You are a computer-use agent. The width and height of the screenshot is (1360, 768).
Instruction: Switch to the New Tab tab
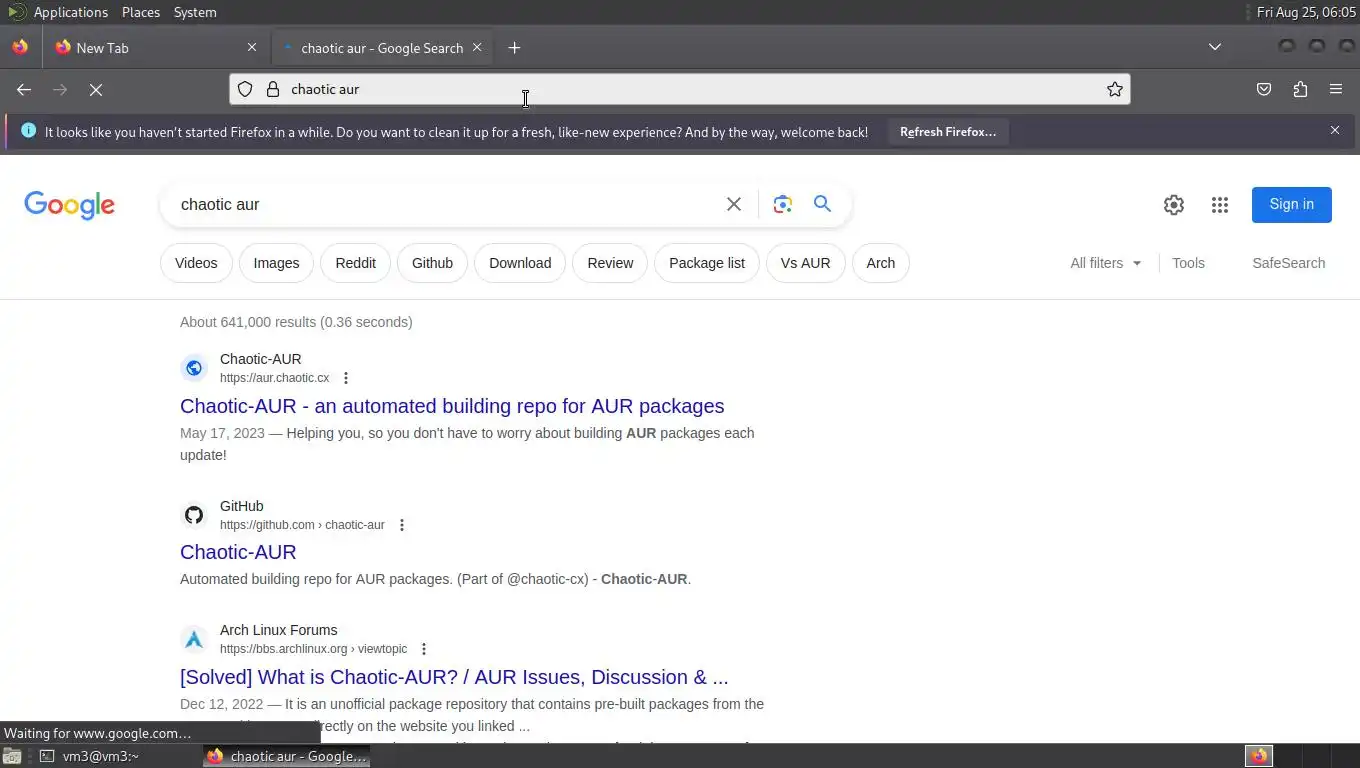[x=155, y=48]
